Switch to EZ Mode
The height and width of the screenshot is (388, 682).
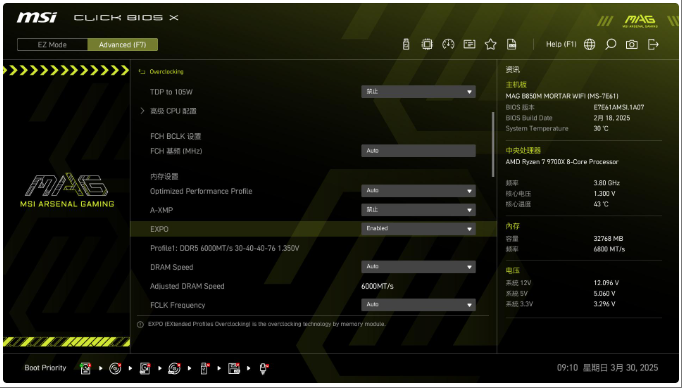[52, 45]
